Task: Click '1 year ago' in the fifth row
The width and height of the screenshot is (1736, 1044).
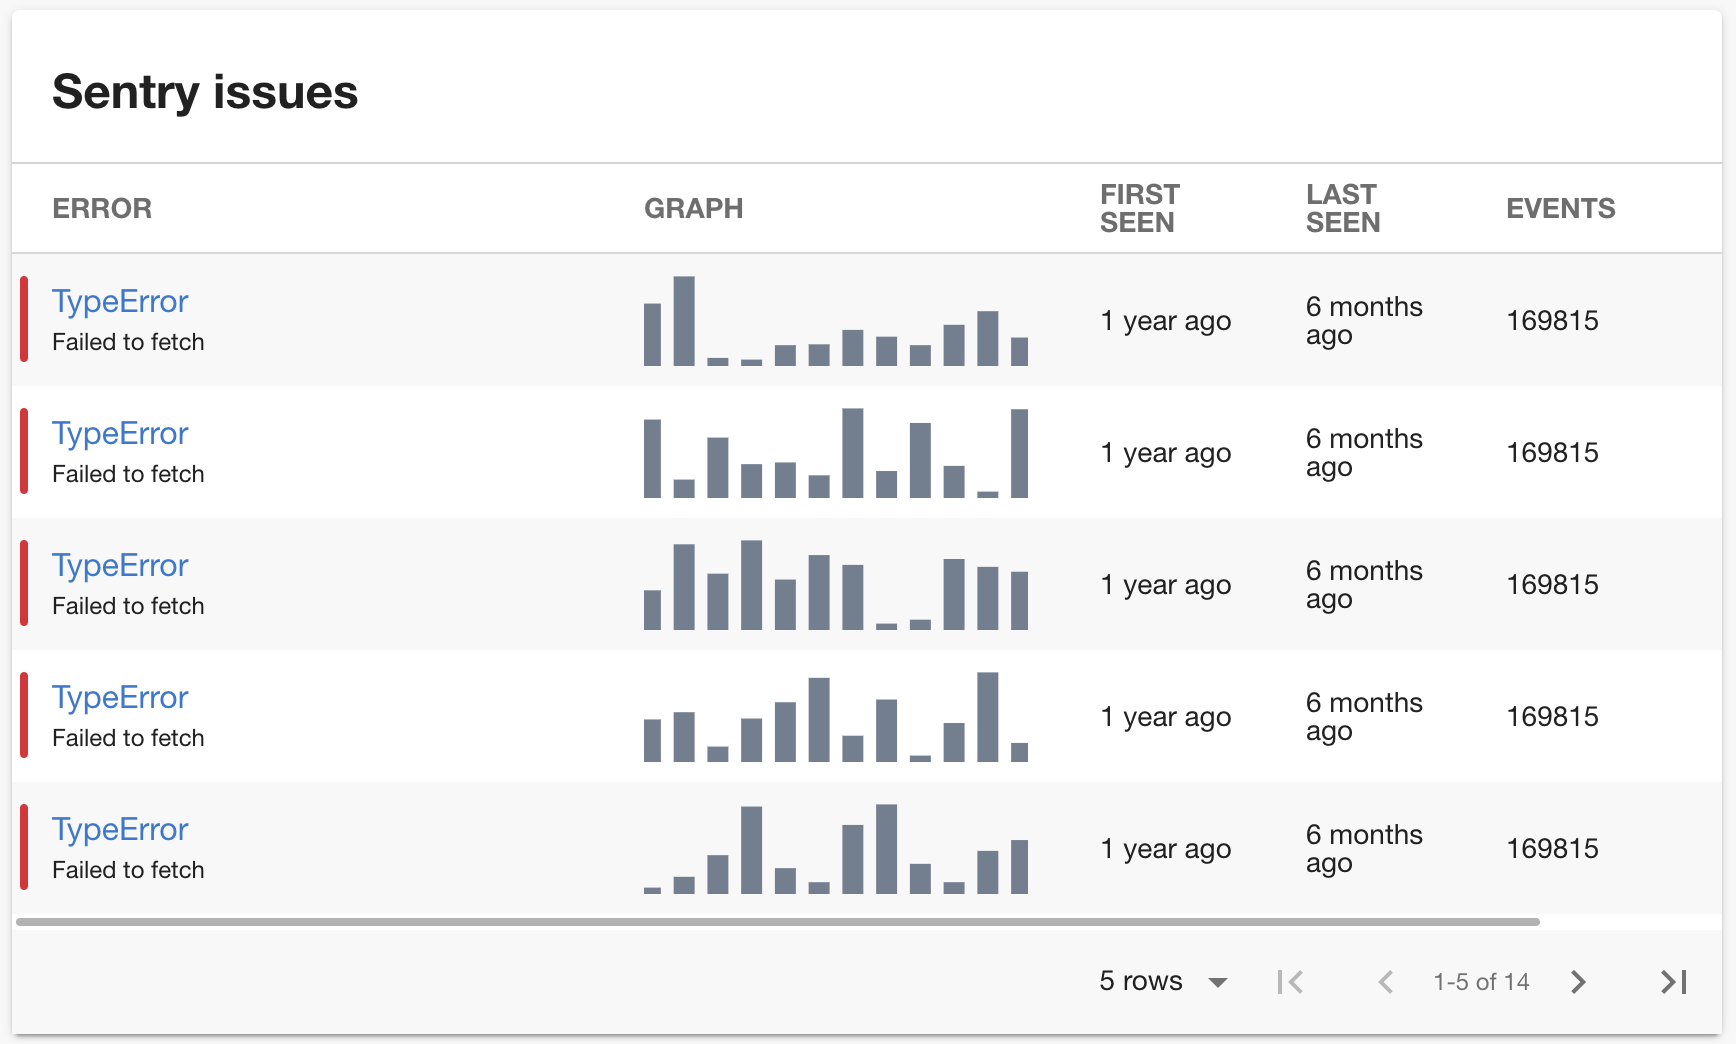Action: pyautogui.click(x=1166, y=849)
